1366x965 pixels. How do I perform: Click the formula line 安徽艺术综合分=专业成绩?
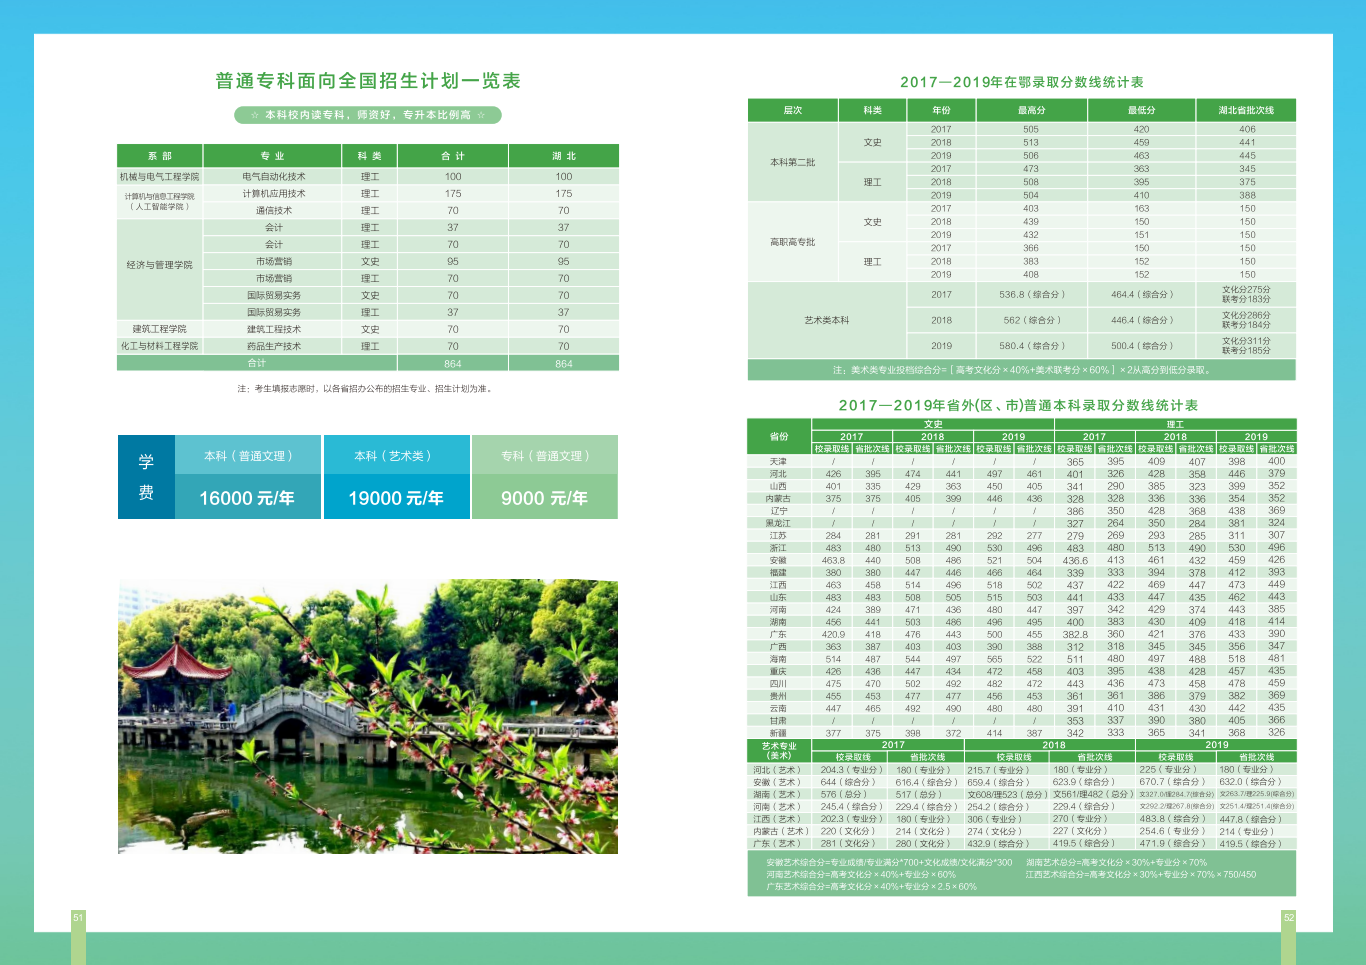coord(889,862)
